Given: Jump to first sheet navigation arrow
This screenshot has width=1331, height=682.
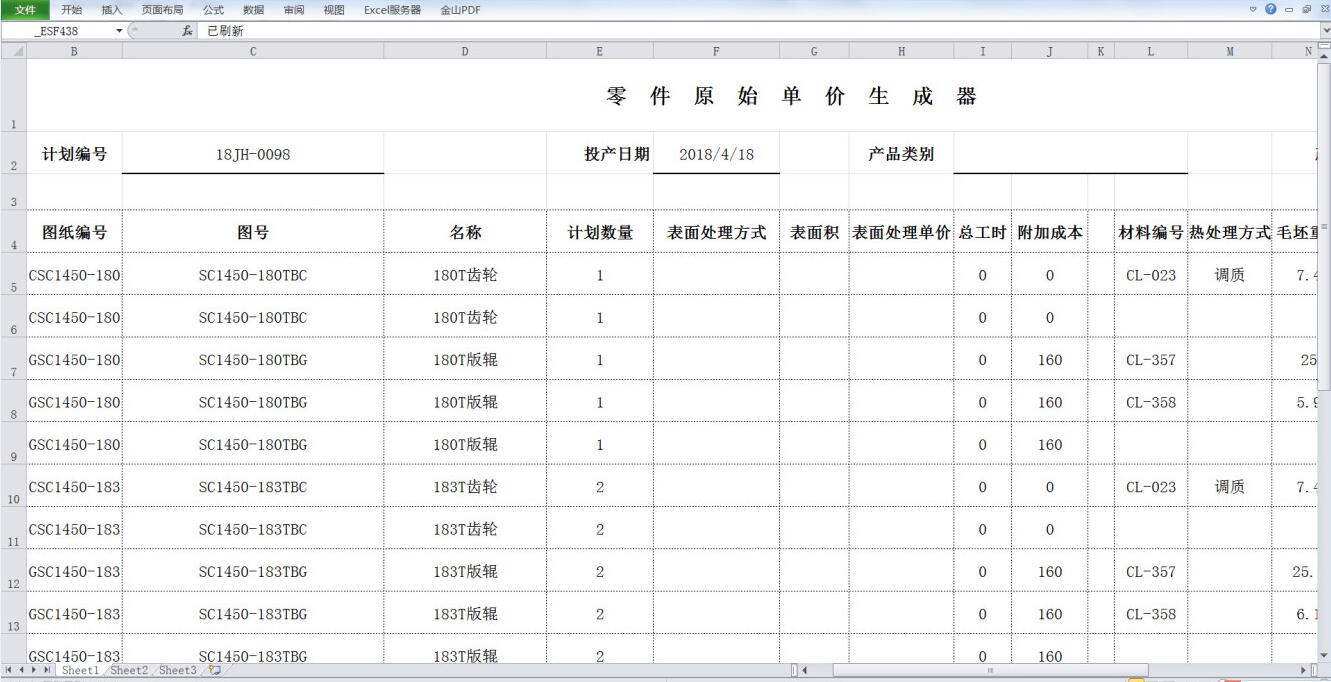Looking at the screenshot, I should [x=9, y=670].
